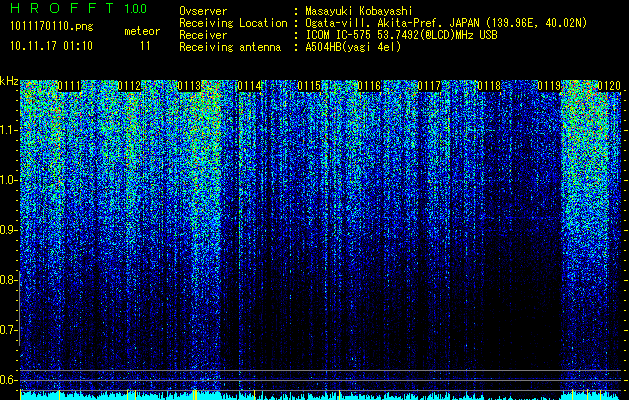Select the observer name Masayuki Kobayashi
This screenshot has width=629, height=400.
(358, 11)
